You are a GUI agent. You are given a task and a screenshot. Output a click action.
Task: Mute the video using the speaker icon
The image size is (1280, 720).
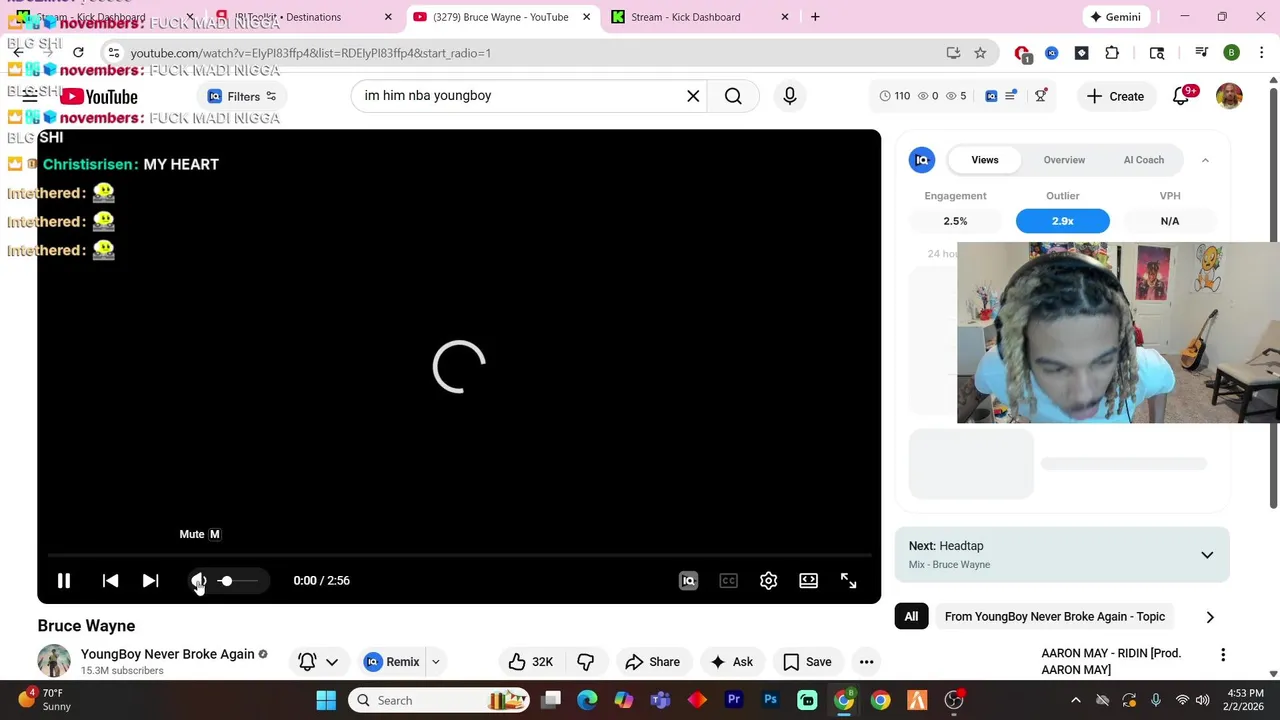coord(198,580)
